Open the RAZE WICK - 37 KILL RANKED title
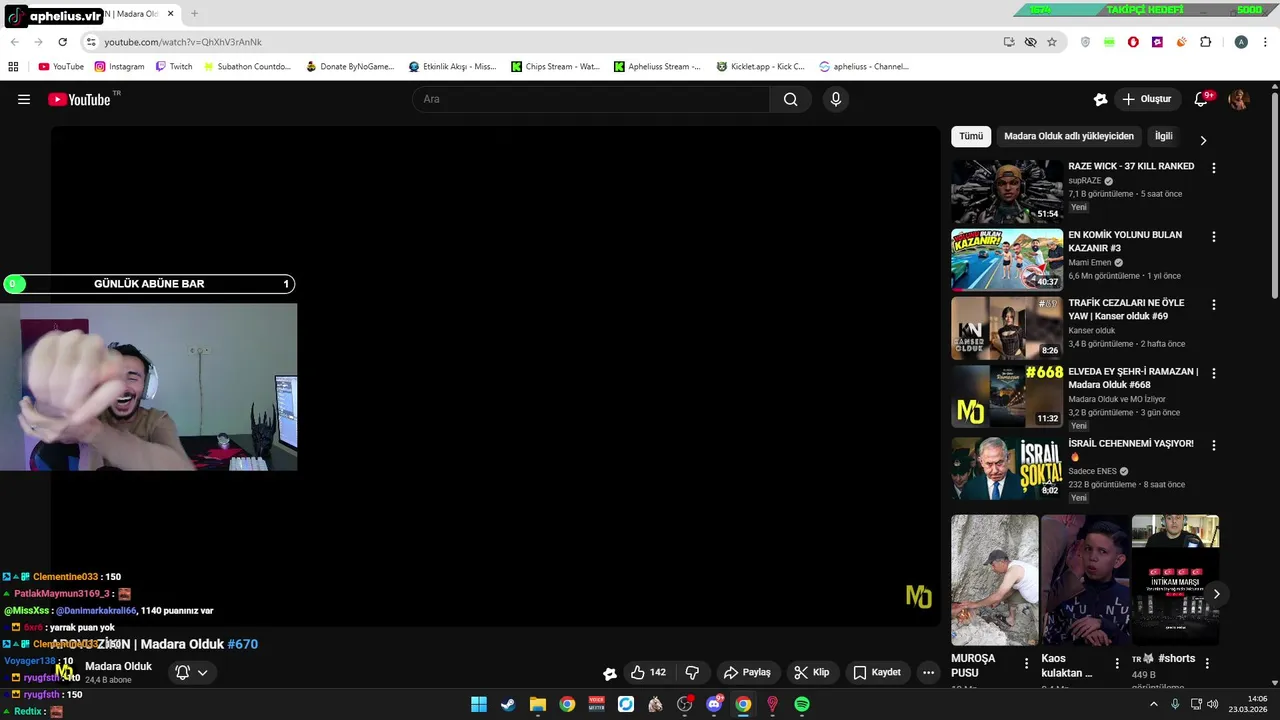 1131,166
